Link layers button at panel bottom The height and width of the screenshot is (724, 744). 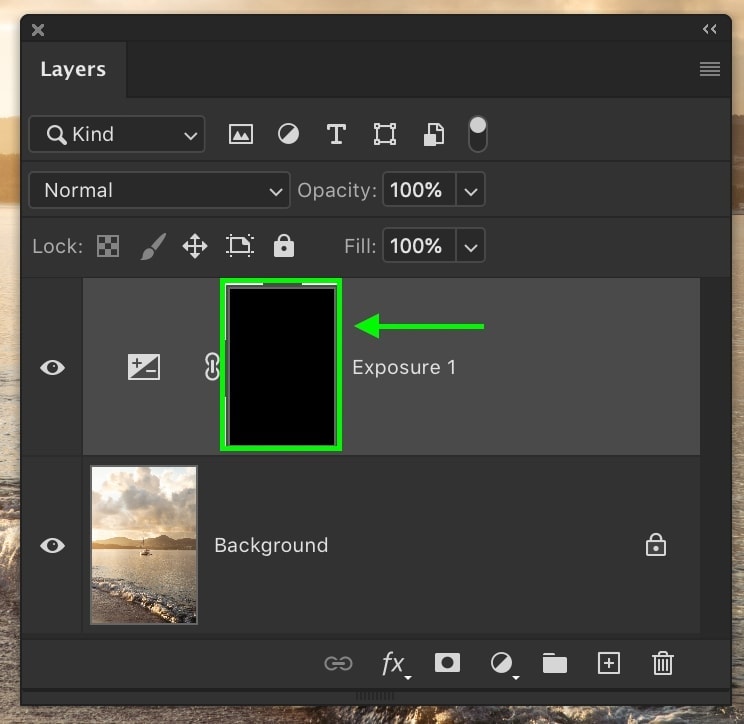[338, 663]
